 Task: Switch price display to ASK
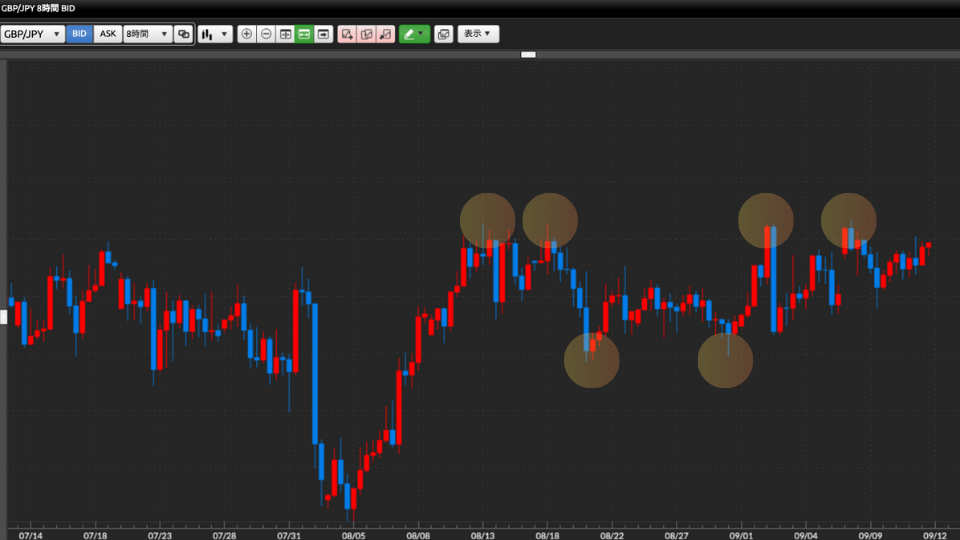[108, 34]
